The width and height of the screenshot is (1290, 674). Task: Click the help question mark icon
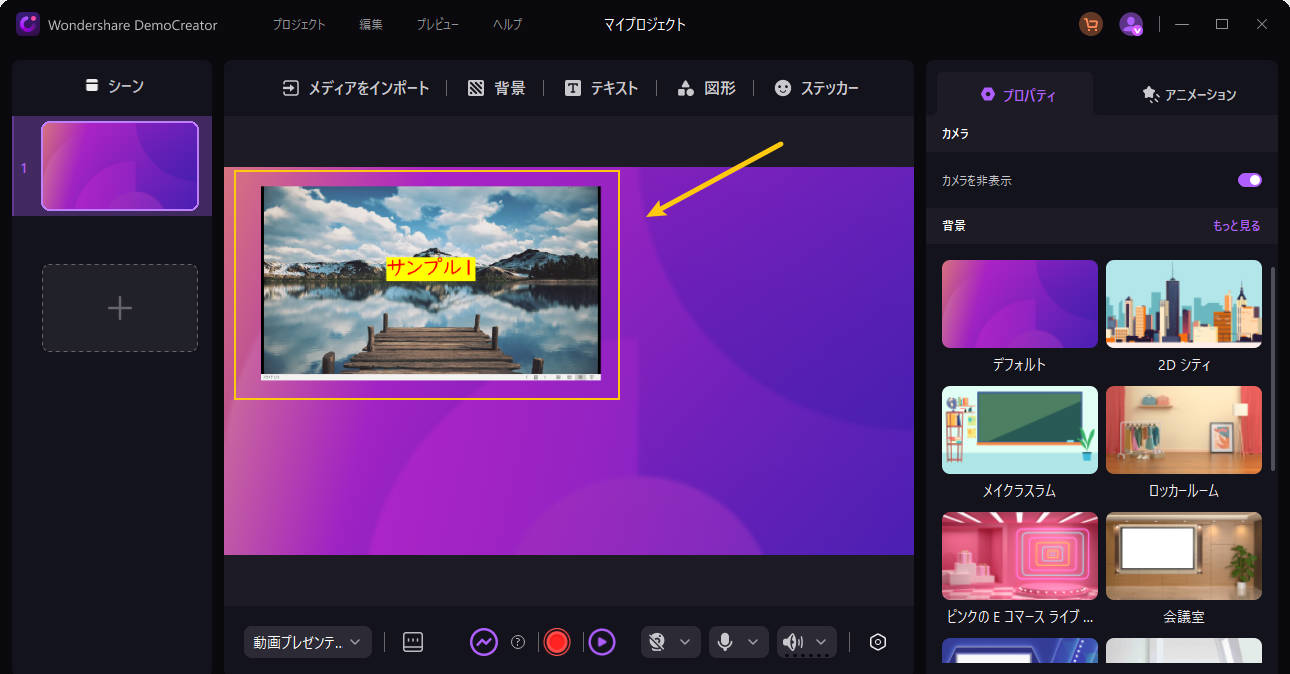click(518, 642)
